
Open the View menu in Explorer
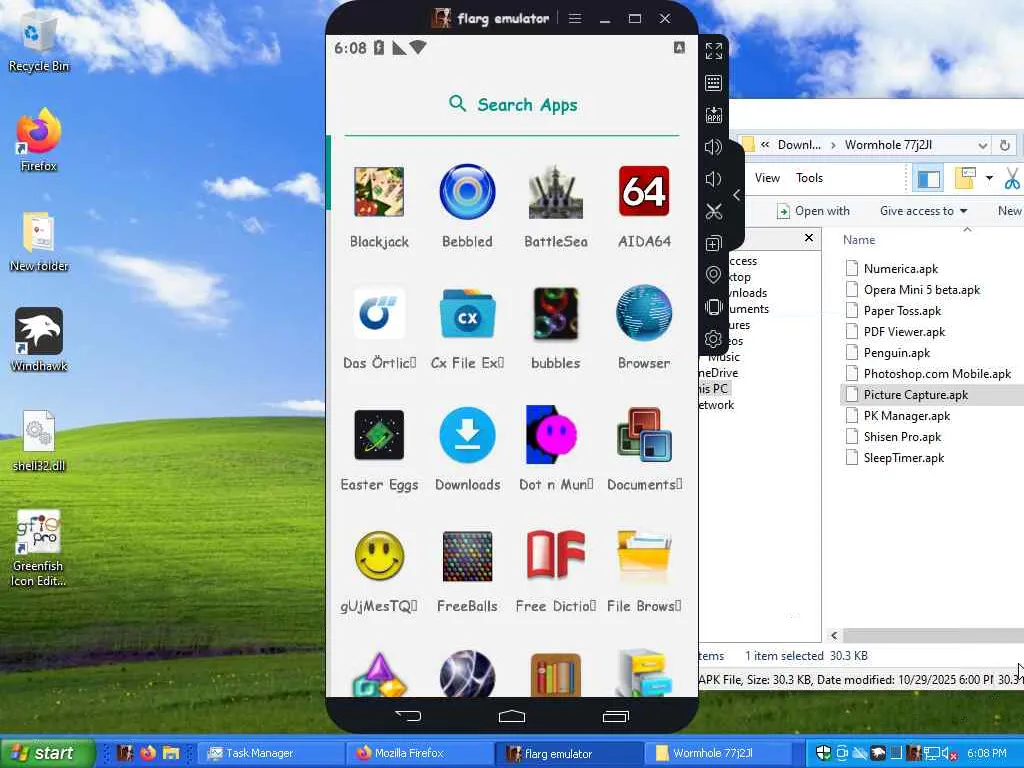(767, 178)
